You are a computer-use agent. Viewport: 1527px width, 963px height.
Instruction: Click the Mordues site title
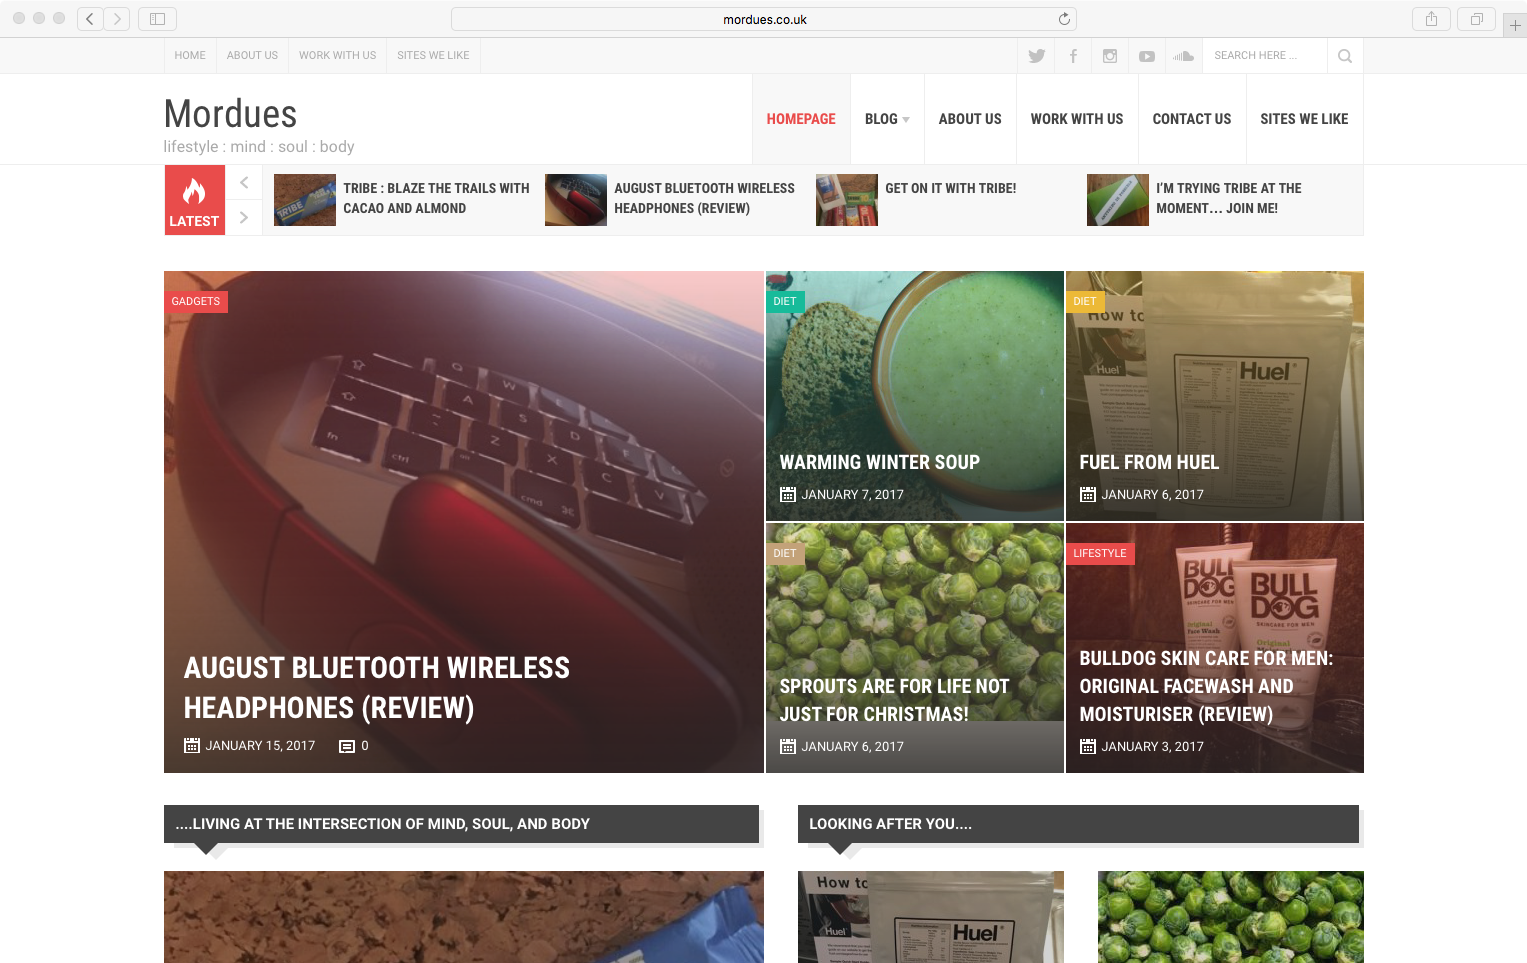click(230, 114)
